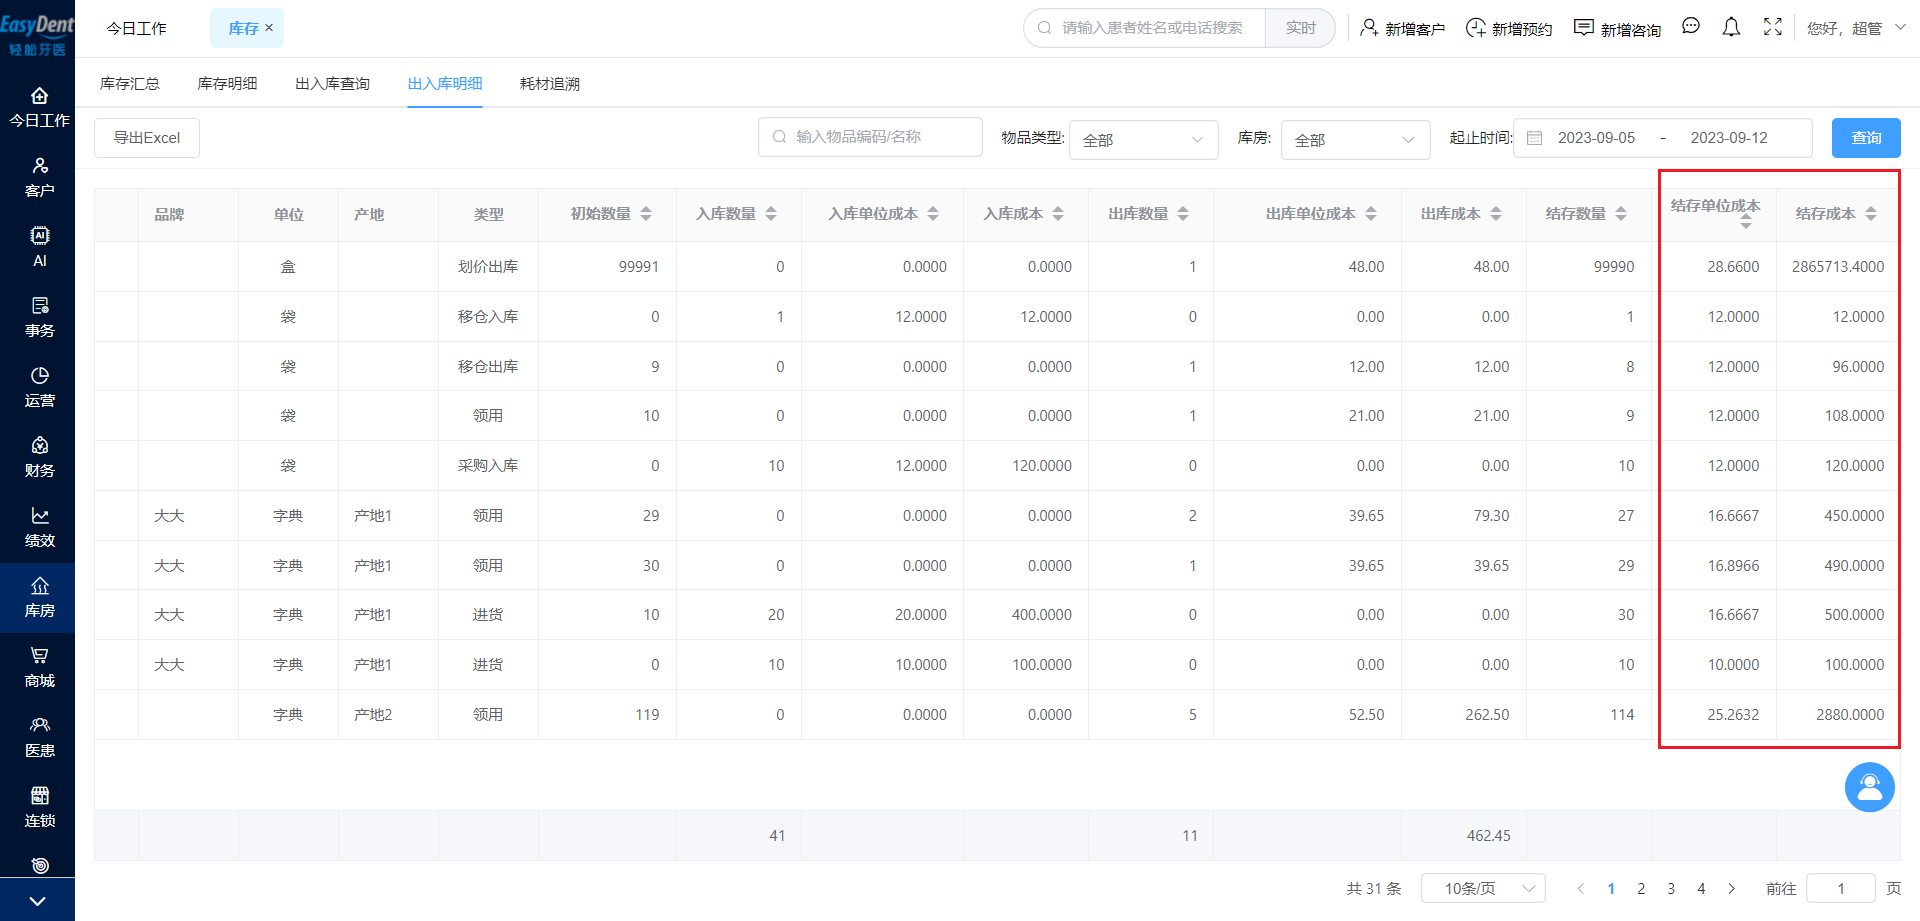Go to page 3
Image resolution: width=1920 pixels, height=921 pixels.
coord(1671,888)
